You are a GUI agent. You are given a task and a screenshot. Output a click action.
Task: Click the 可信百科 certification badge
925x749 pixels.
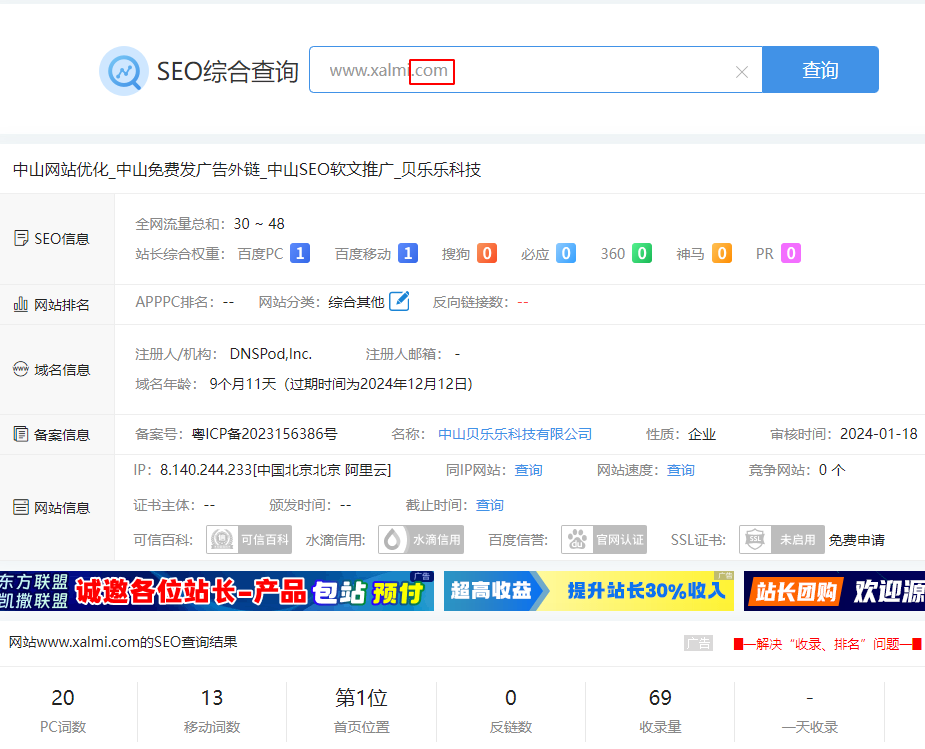tap(249, 539)
